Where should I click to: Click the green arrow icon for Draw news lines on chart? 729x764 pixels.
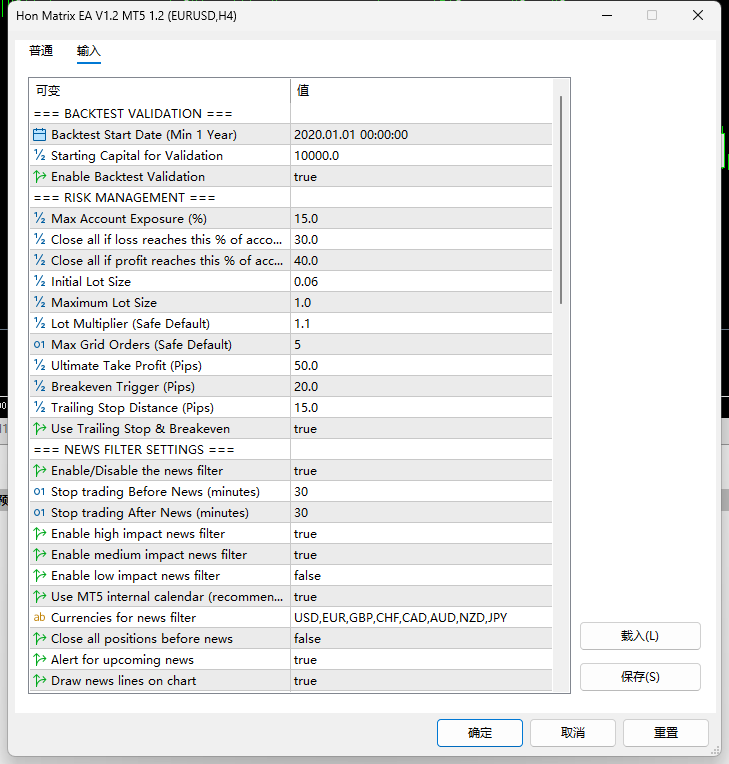tap(39, 680)
